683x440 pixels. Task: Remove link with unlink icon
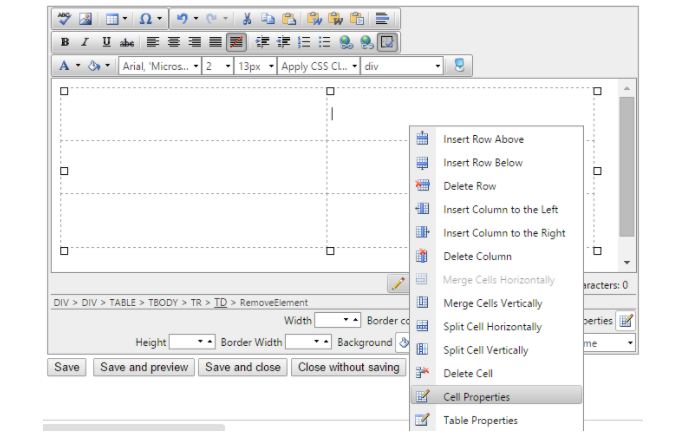(367, 42)
